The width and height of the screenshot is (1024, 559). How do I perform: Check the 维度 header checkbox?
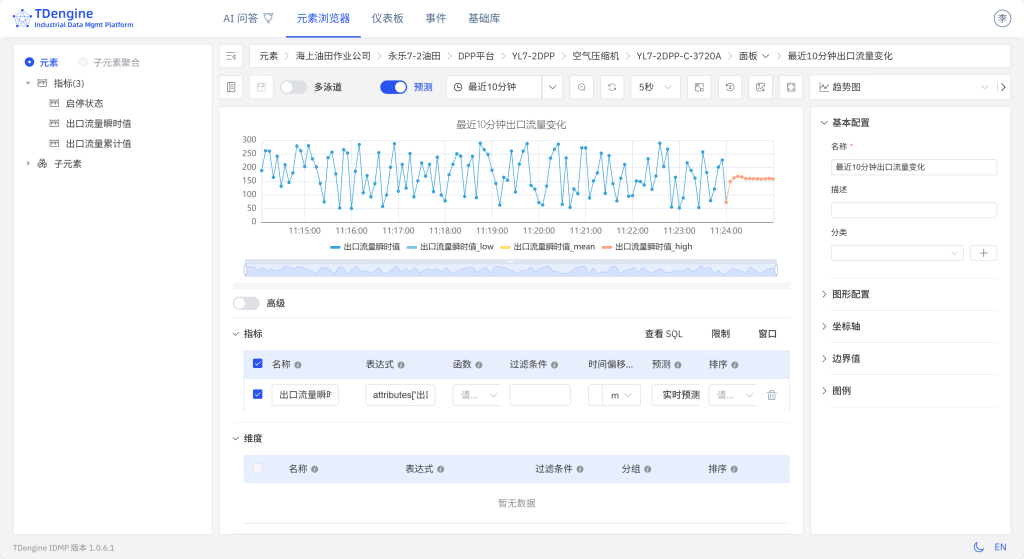pos(257,468)
